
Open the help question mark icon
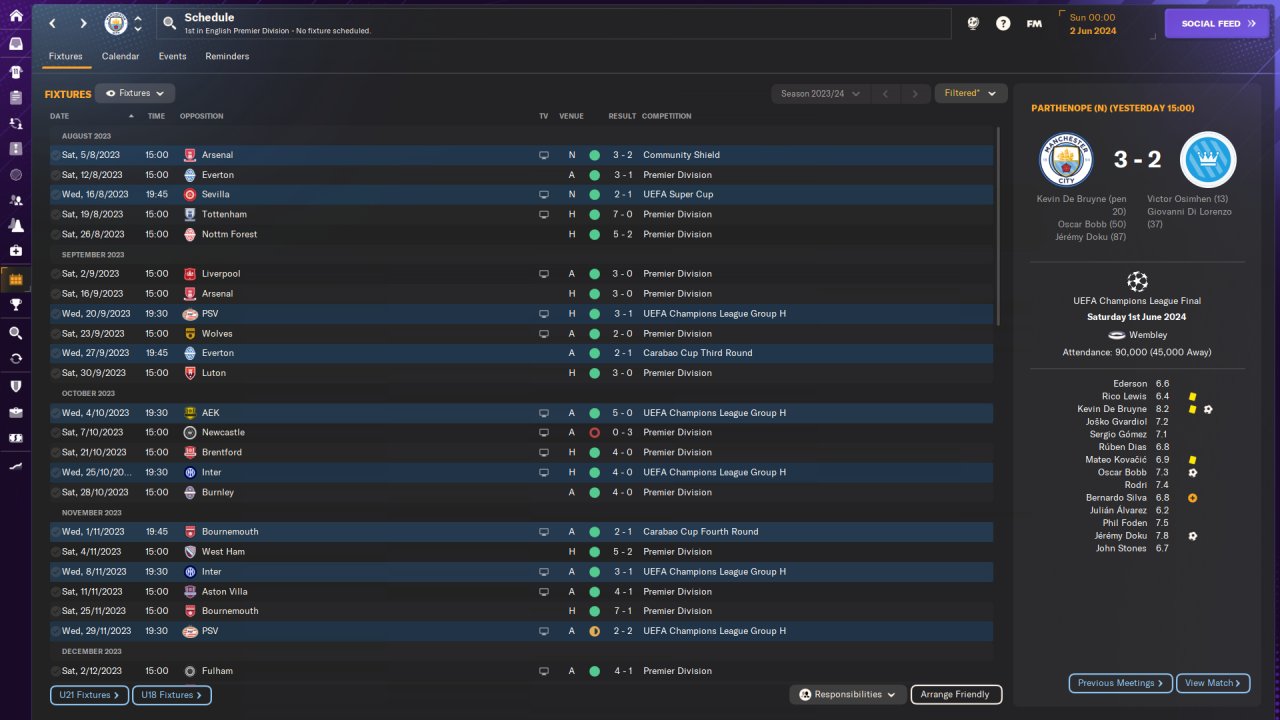coord(1003,23)
